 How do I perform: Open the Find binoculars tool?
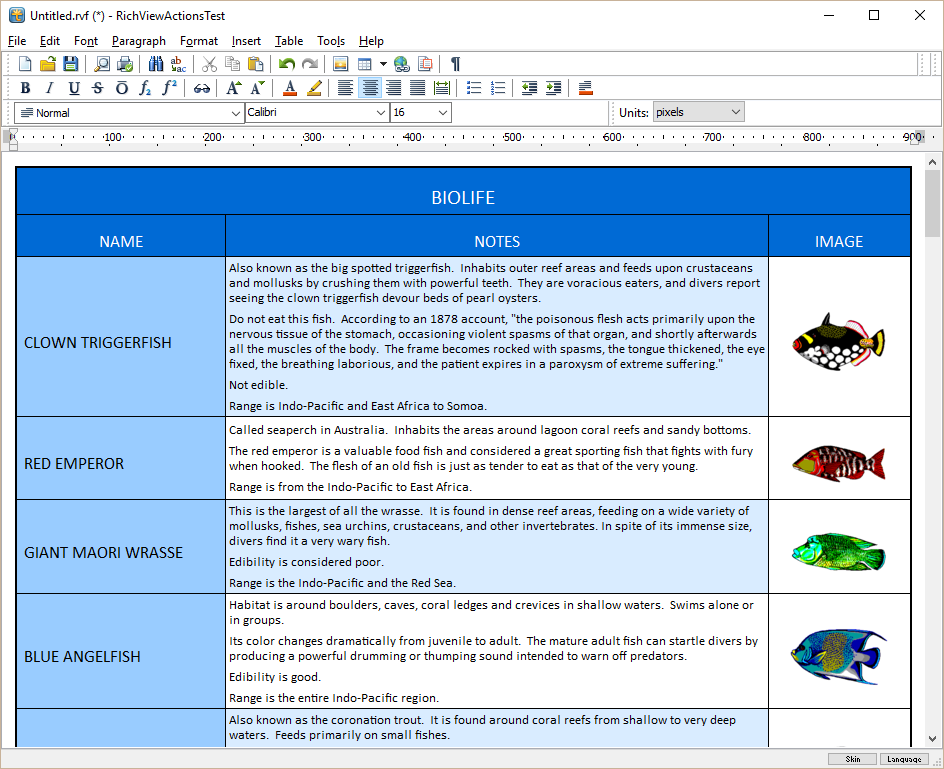(155, 64)
